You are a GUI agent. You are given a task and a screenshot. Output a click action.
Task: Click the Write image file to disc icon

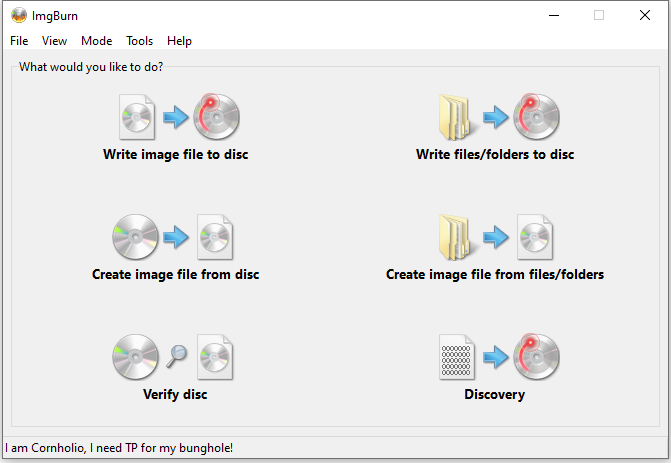(x=176, y=117)
